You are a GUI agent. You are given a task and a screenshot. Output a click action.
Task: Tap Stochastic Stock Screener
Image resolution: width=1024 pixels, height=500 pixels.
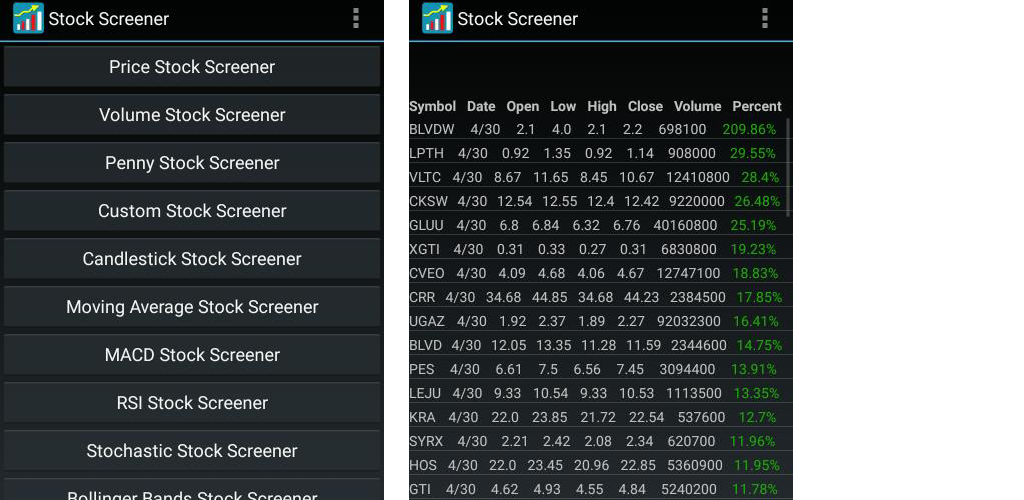[x=192, y=451]
